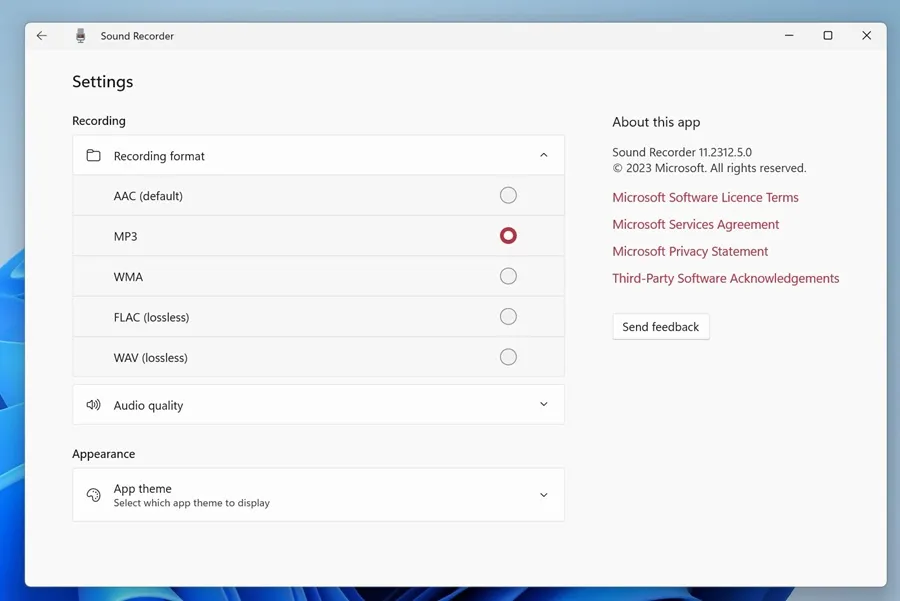Click the '© 2023 Microsoft' copyright text
Screen dimensions: 900x601
tap(709, 168)
